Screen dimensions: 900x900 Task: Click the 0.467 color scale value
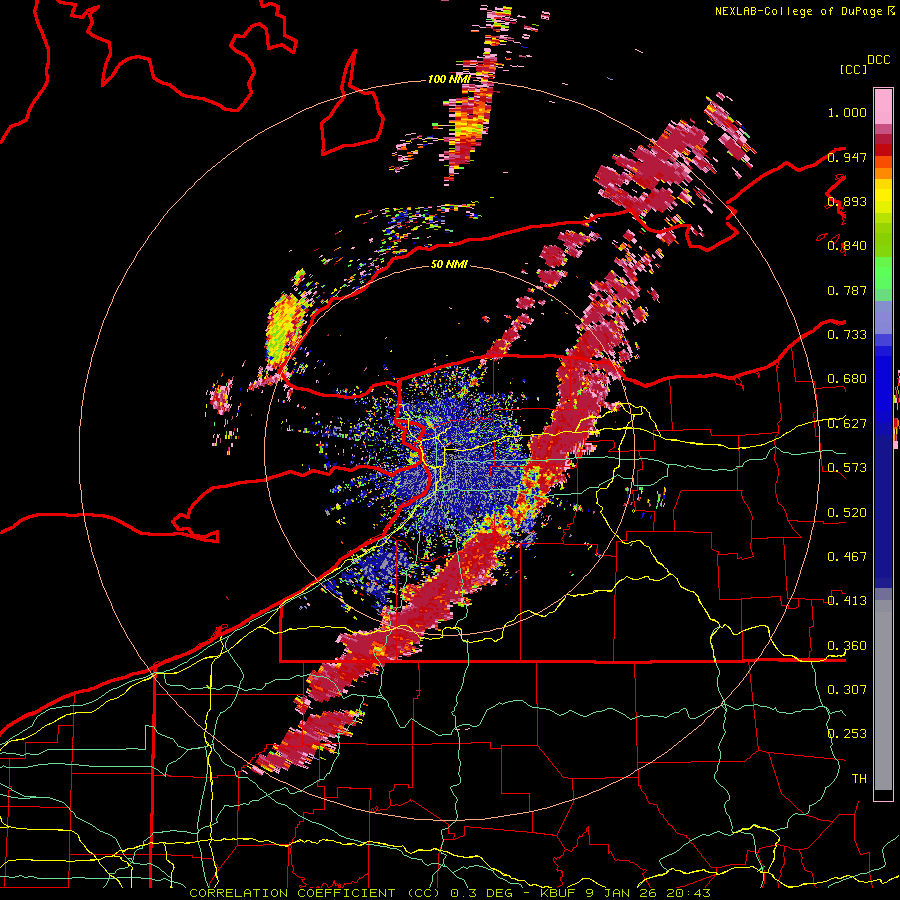pos(847,556)
